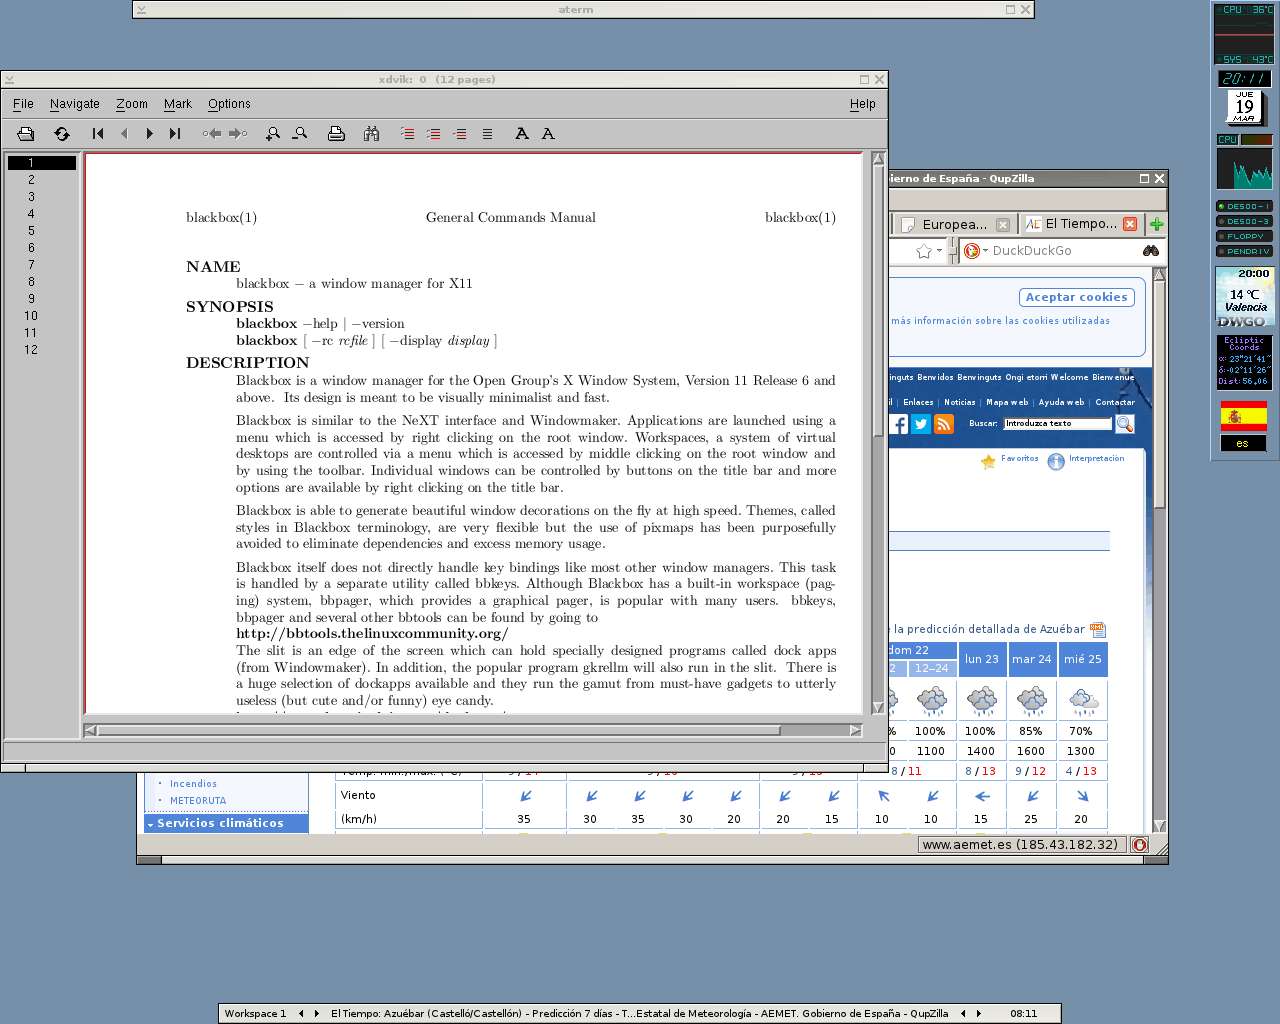This screenshot has height=1024, width=1280.
Task: Bookmark page with the star icon in QupZilla
Action: pyautogui.click(x=924, y=251)
